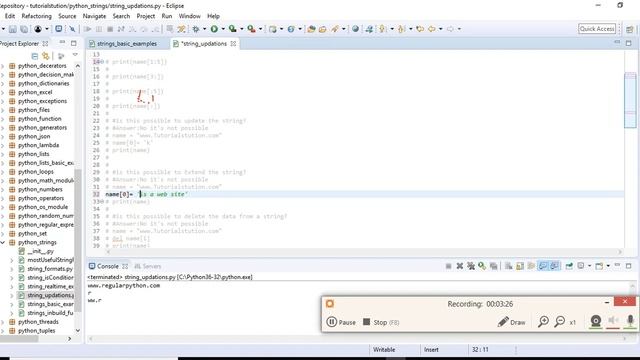The image size is (640, 360).
Task: Select string_updations file in tree
Action: coord(50,295)
